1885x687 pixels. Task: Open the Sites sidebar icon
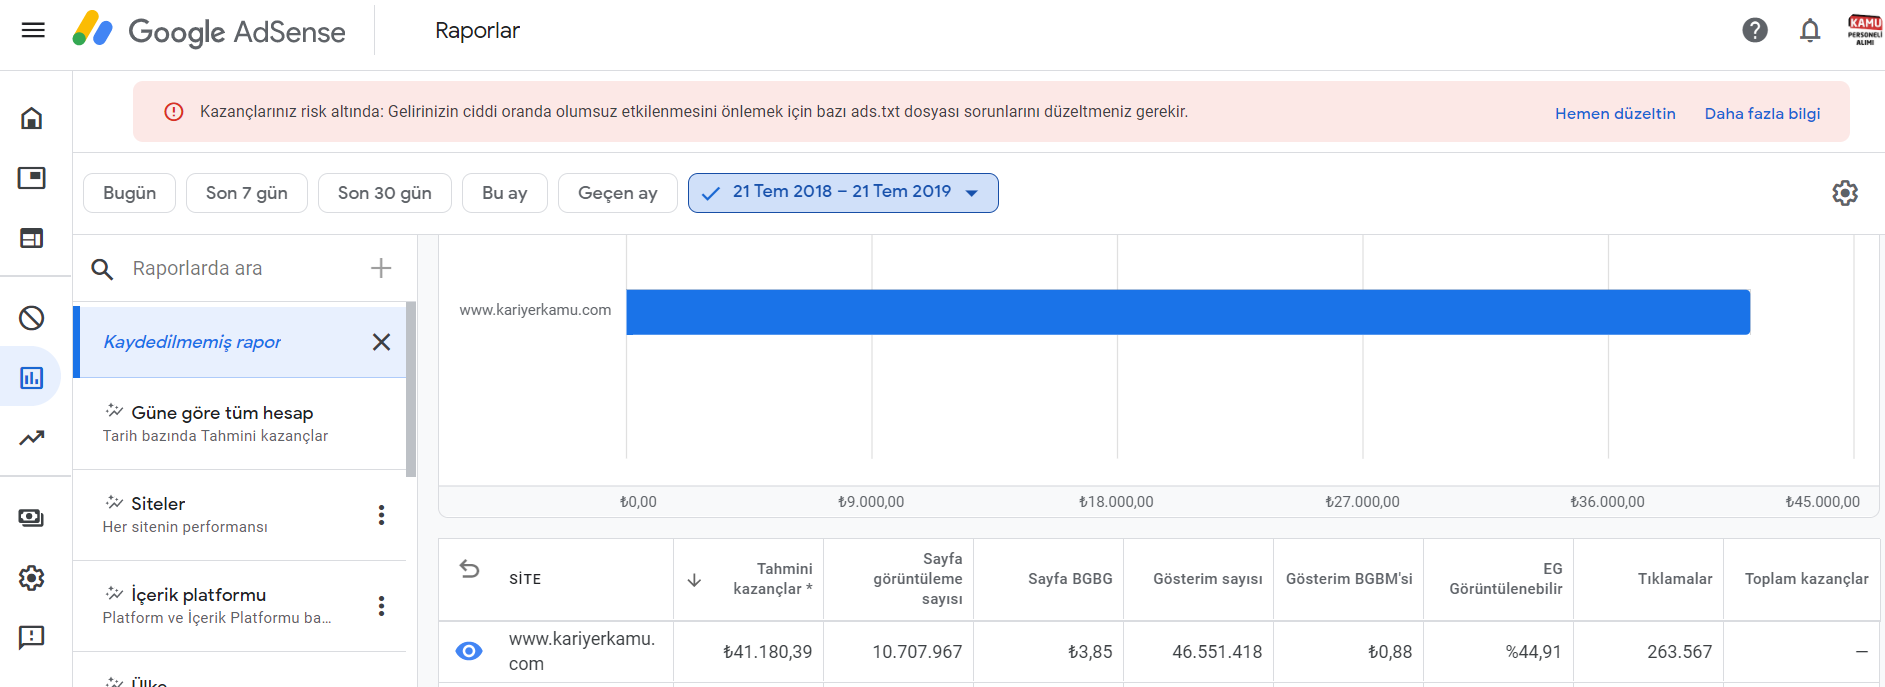[x=32, y=238]
